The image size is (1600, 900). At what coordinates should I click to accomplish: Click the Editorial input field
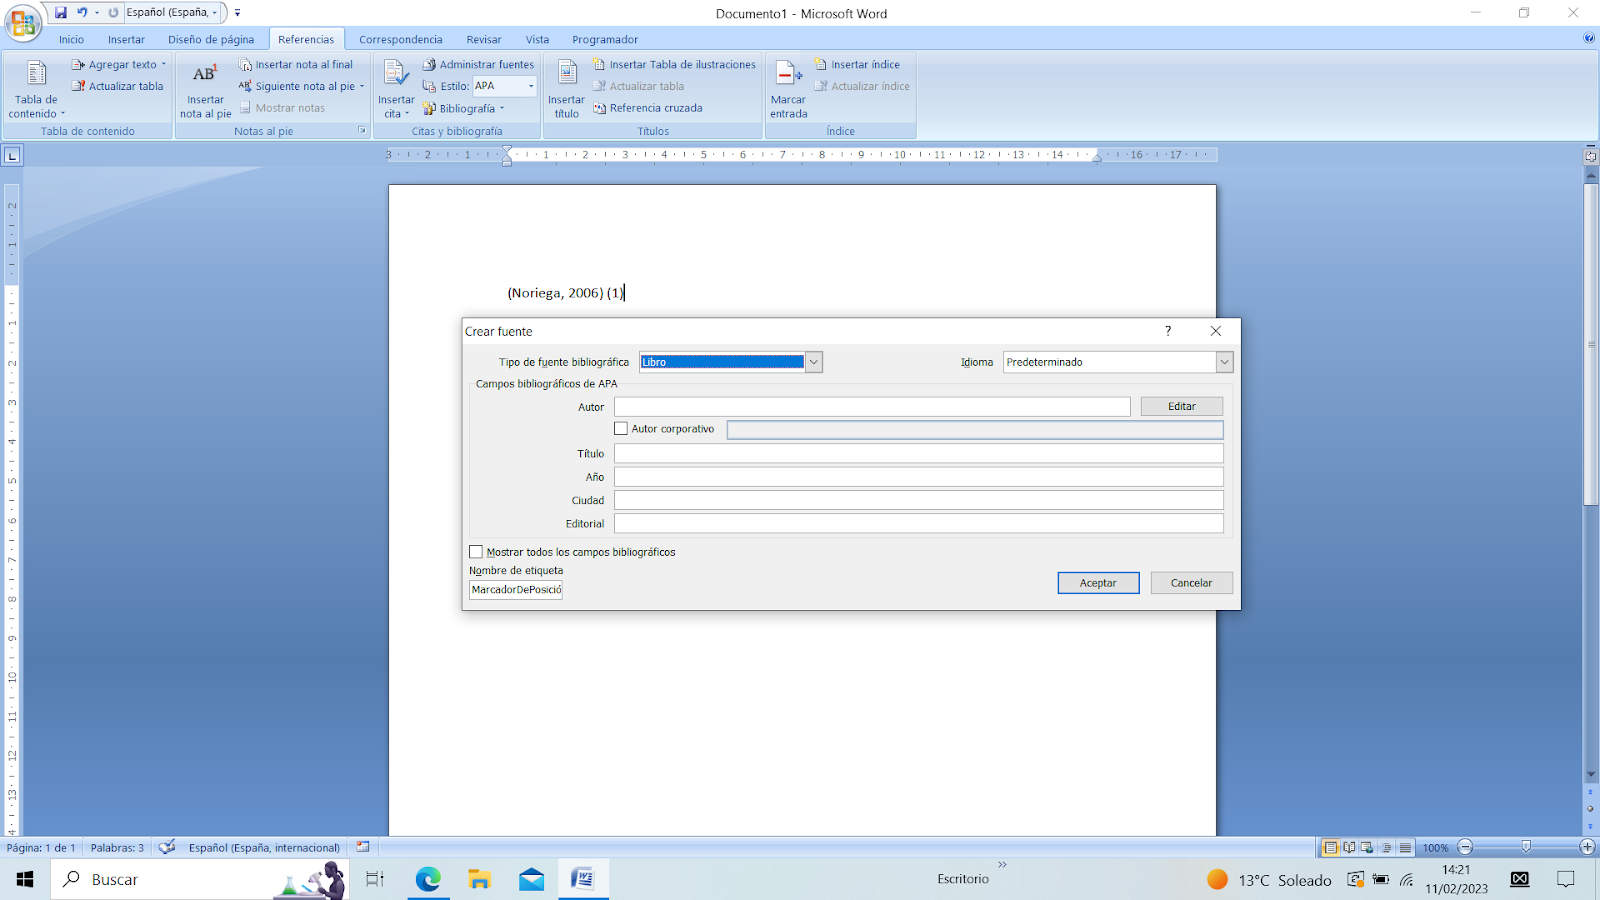[x=919, y=524]
